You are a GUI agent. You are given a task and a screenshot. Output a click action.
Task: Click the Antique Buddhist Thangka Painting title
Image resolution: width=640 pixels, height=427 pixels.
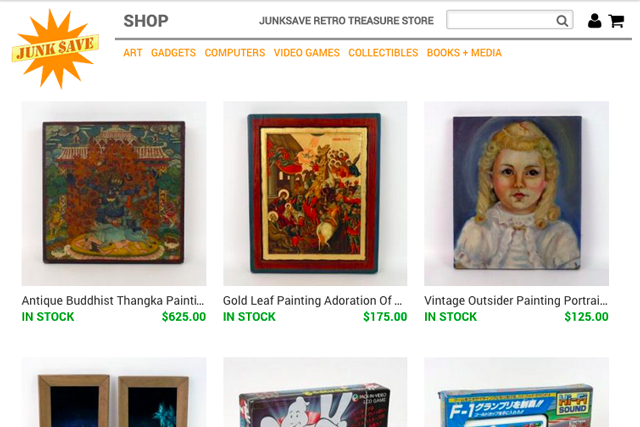[113, 300]
